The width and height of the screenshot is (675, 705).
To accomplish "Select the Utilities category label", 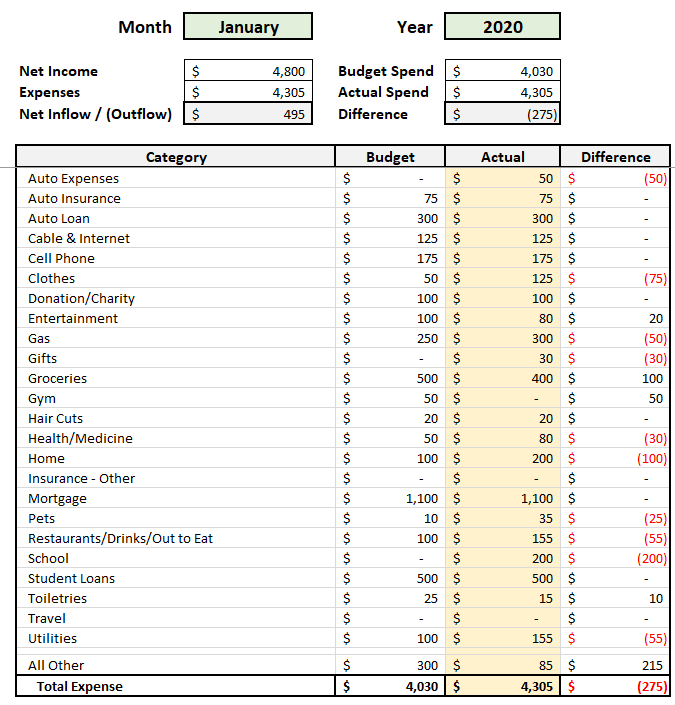I will [x=52, y=638].
